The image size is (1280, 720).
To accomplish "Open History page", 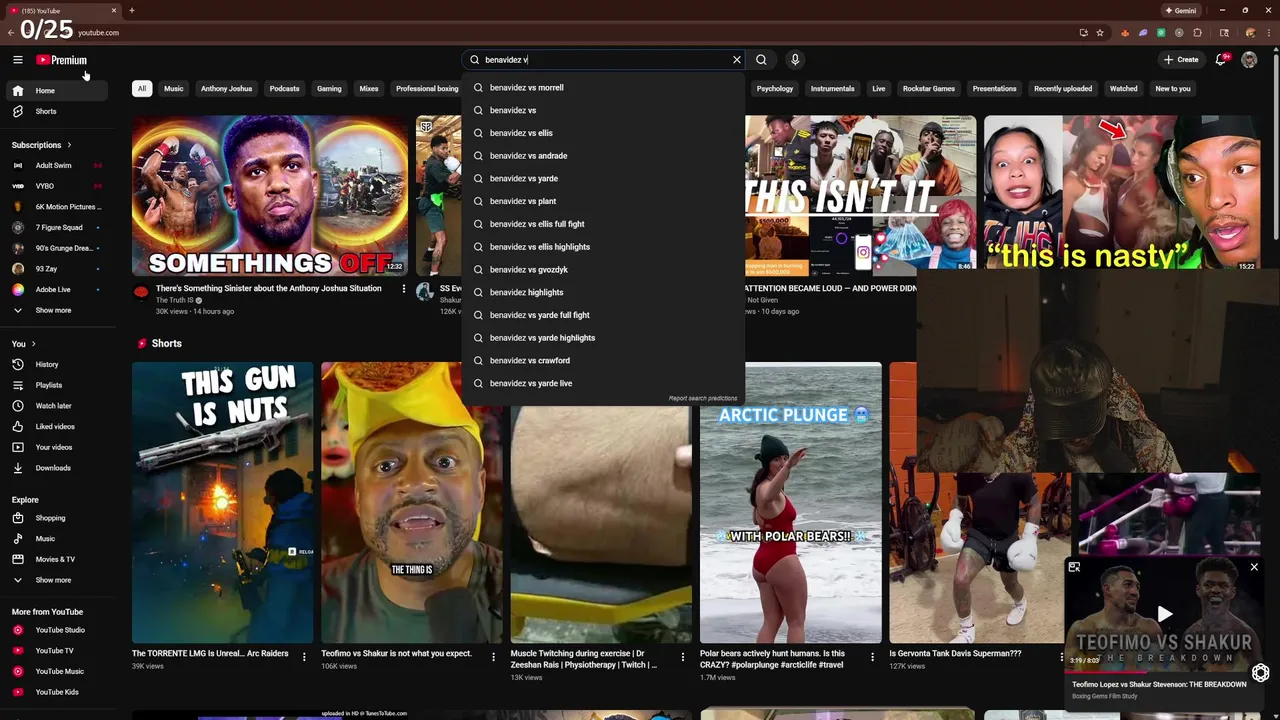I will coord(59,364).
